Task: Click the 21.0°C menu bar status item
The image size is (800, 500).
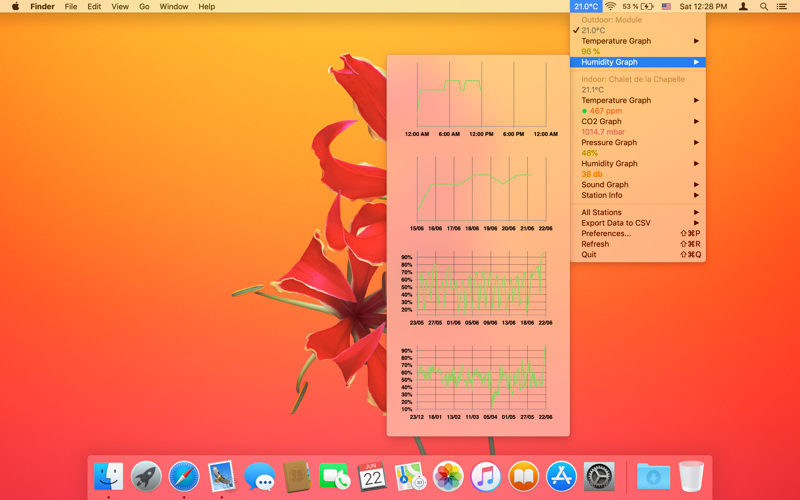Action: [585, 7]
